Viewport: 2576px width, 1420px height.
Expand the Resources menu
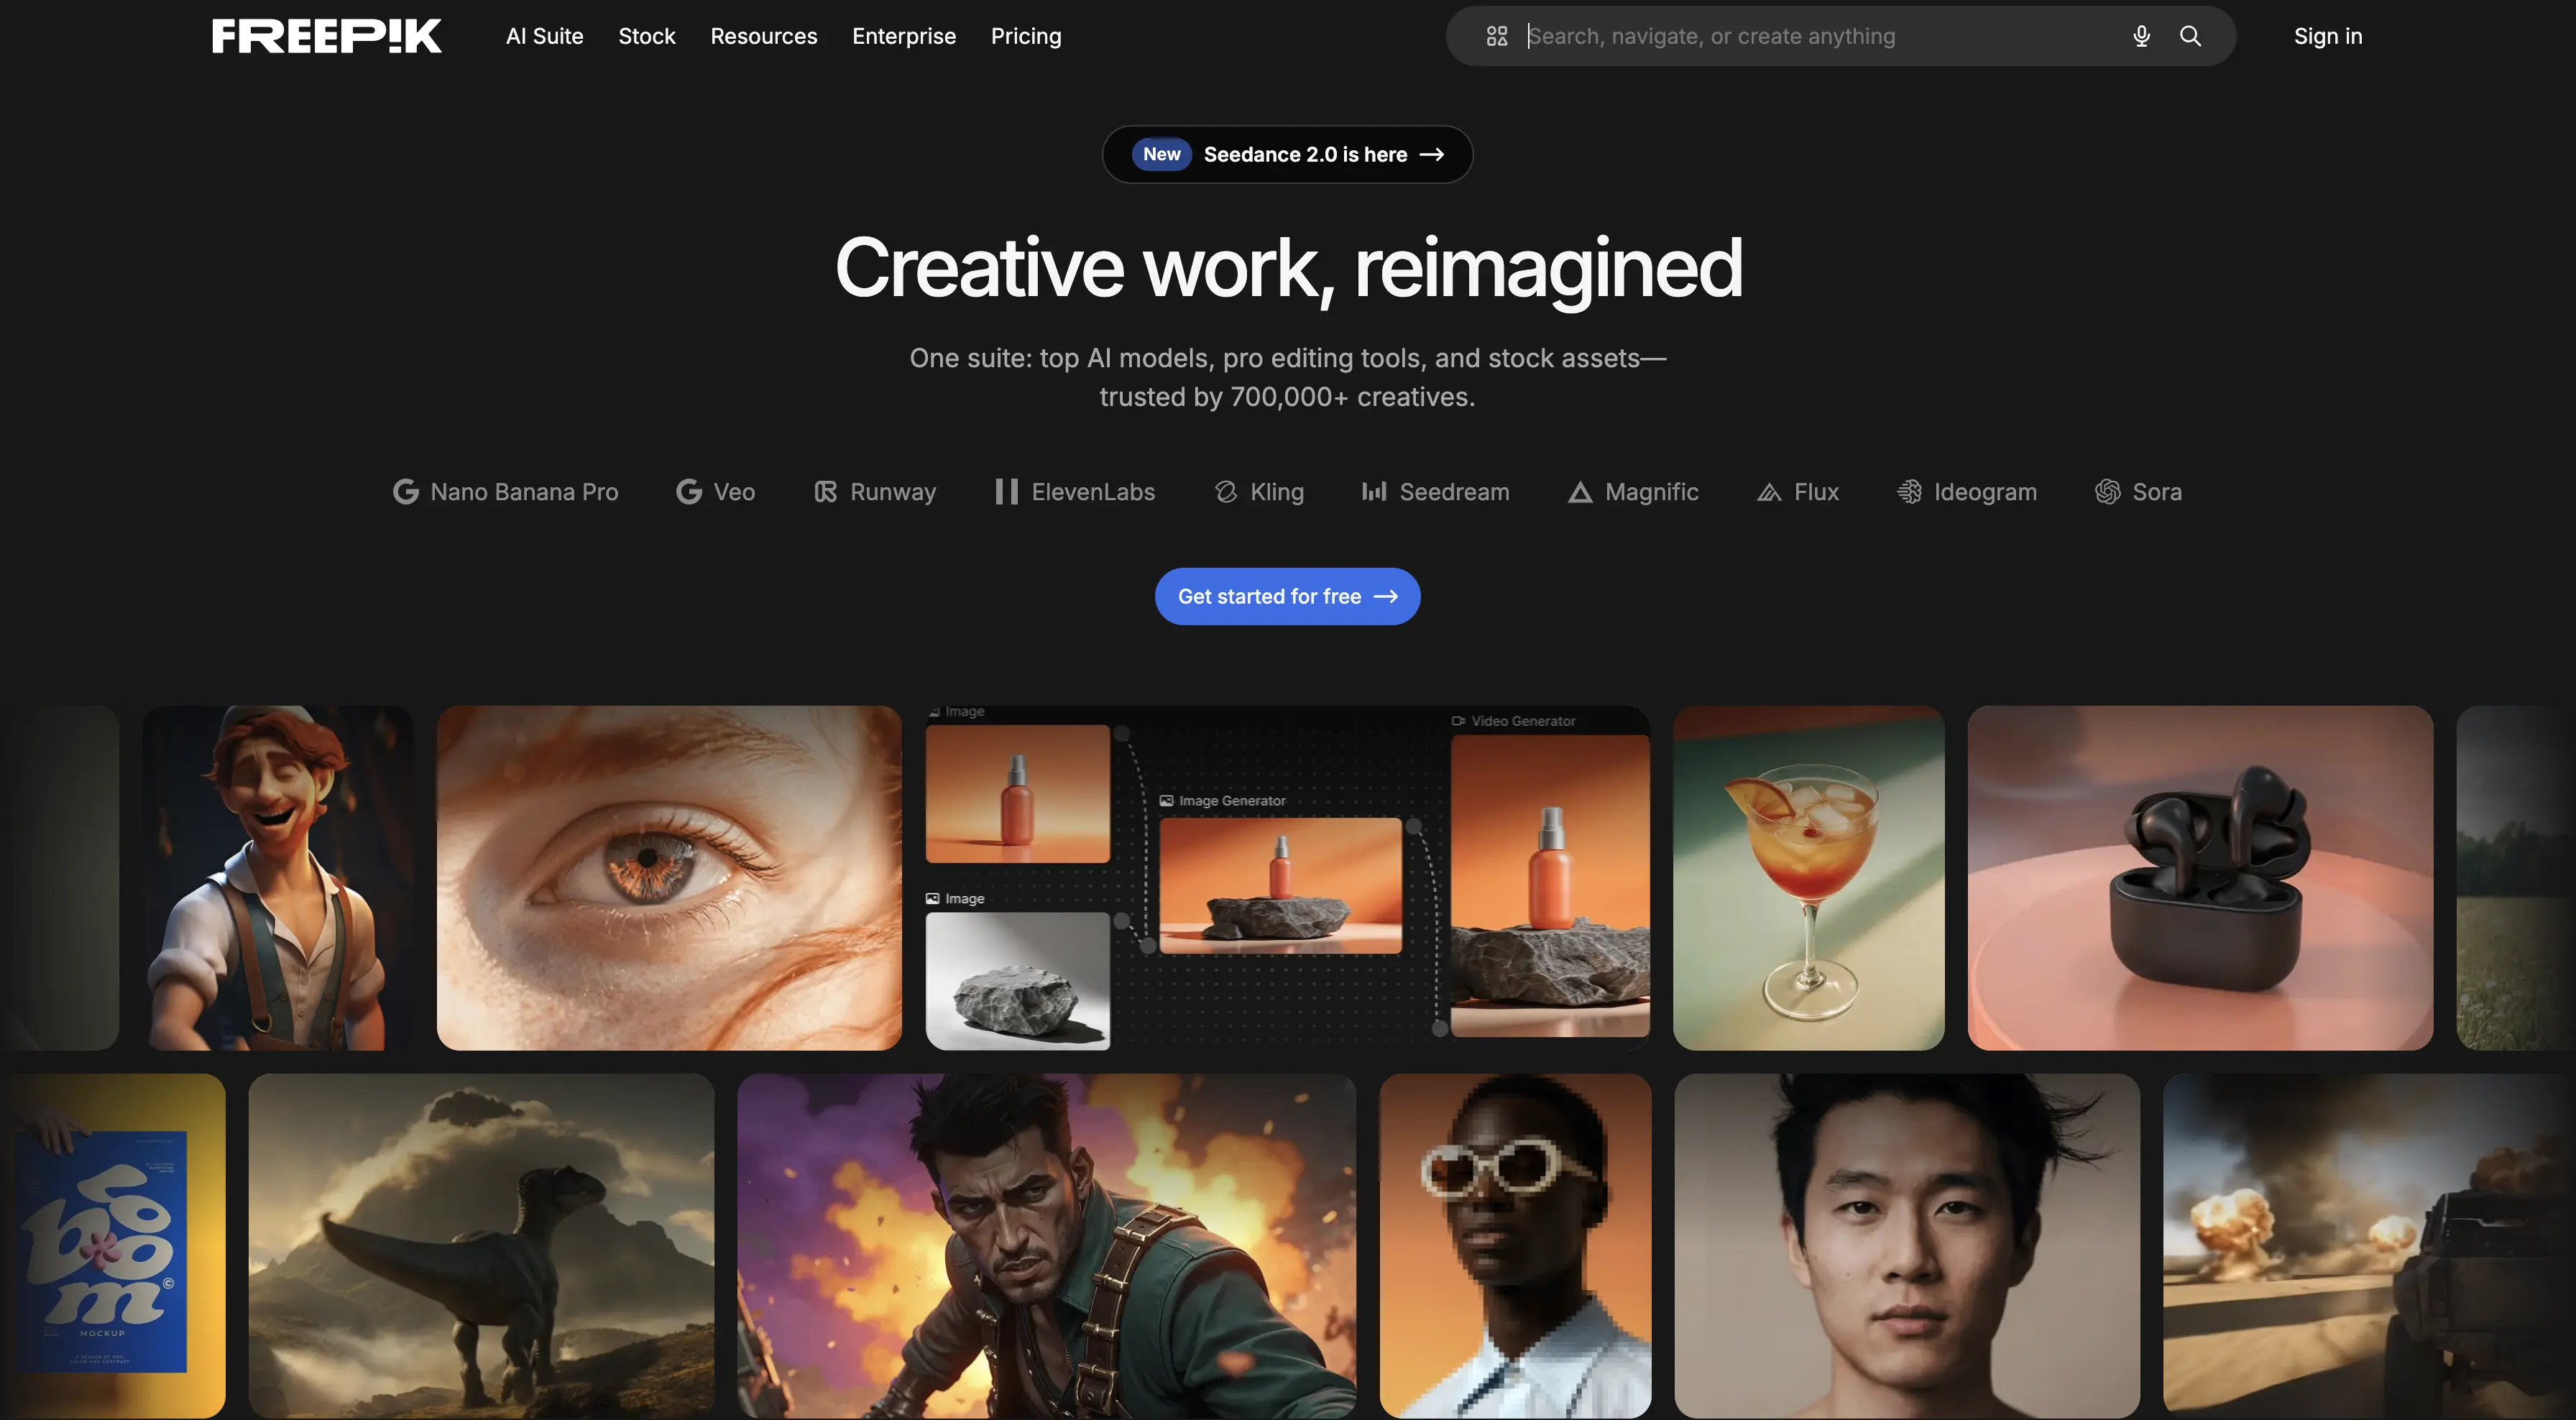(763, 36)
